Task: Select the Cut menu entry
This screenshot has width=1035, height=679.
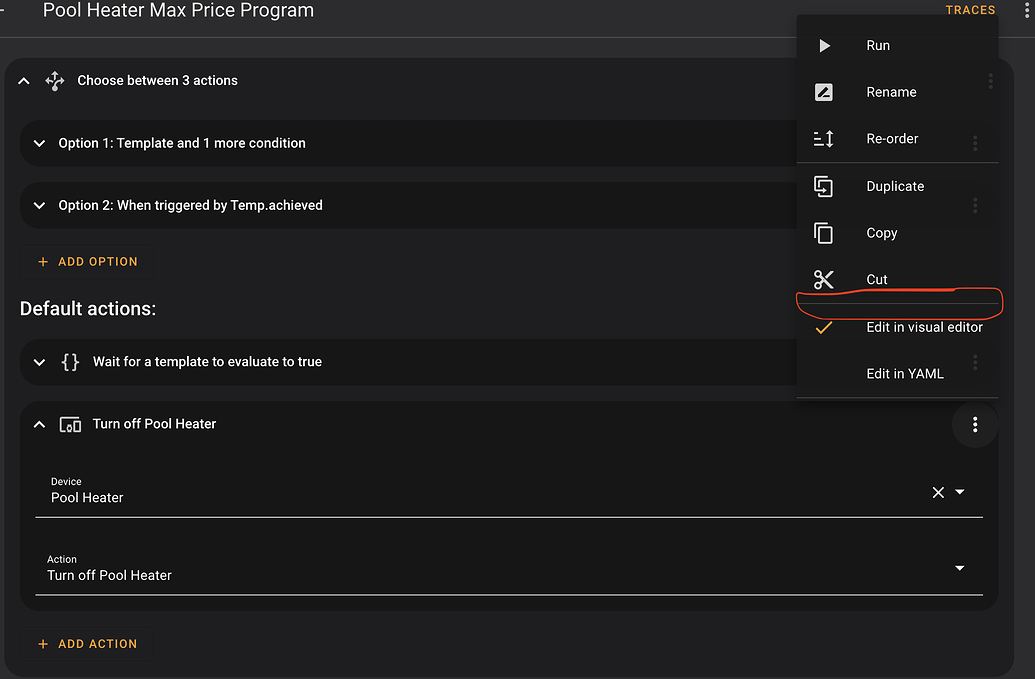Action: pos(876,279)
